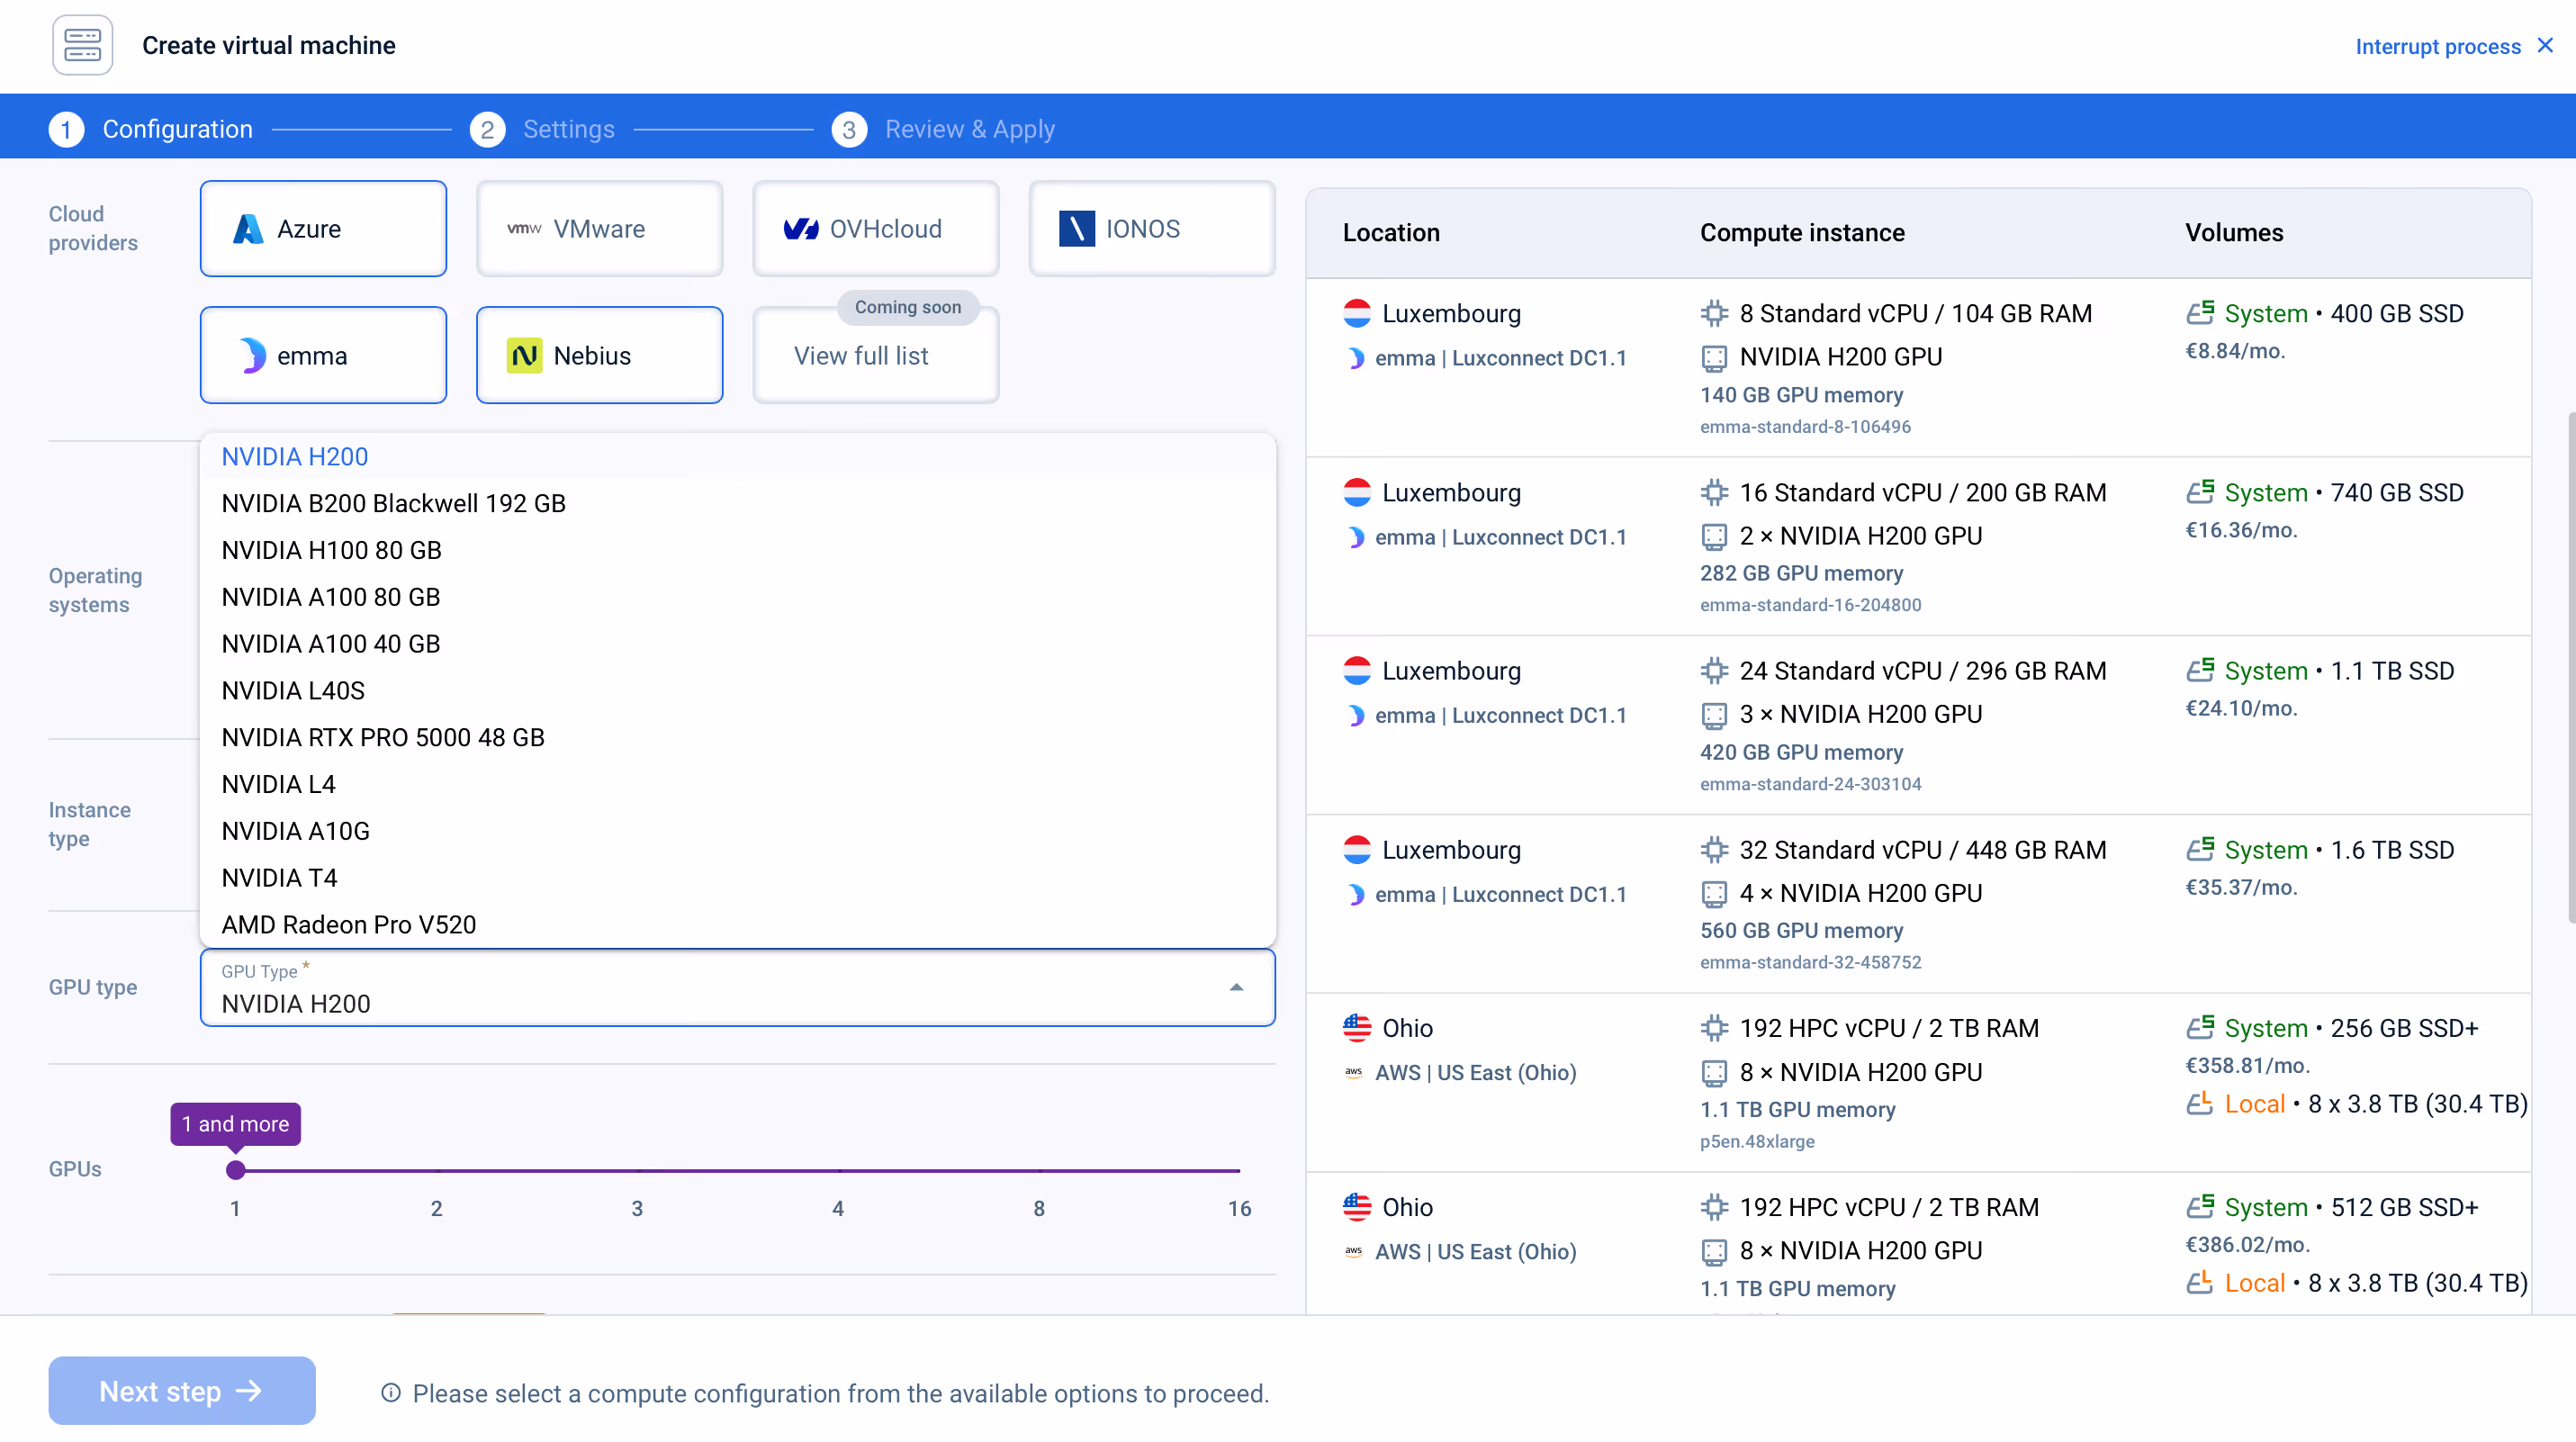Click the US flag for p5en.48xlarge row

point(1357,1028)
